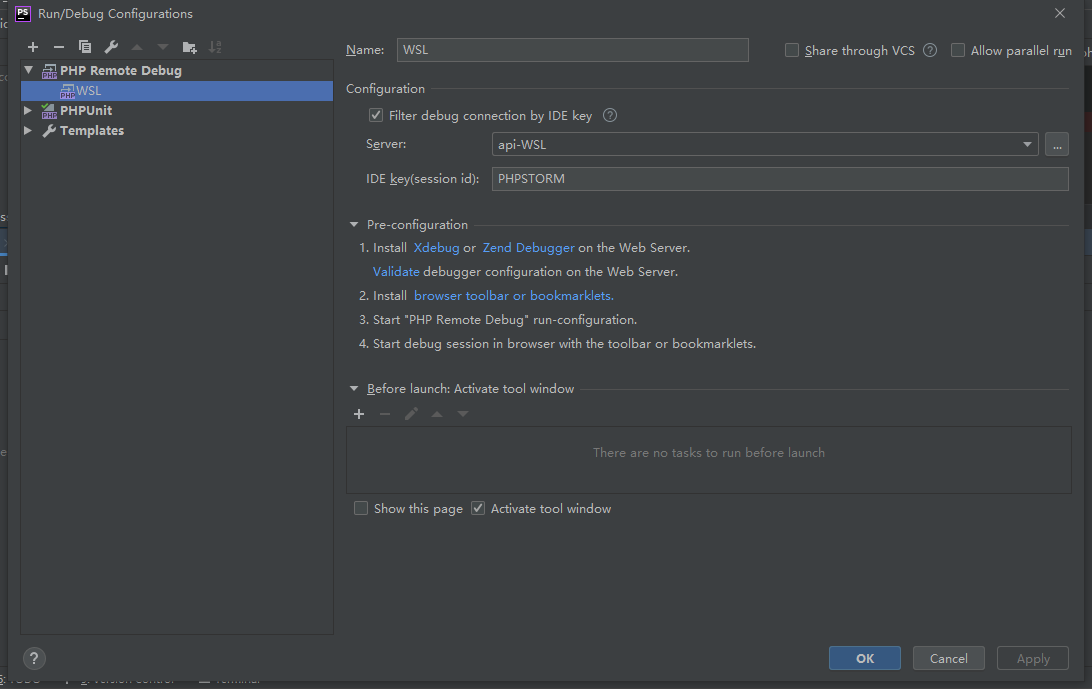Move before launch task up
Image resolution: width=1092 pixels, height=689 pixels.
[x=437, y=414]
